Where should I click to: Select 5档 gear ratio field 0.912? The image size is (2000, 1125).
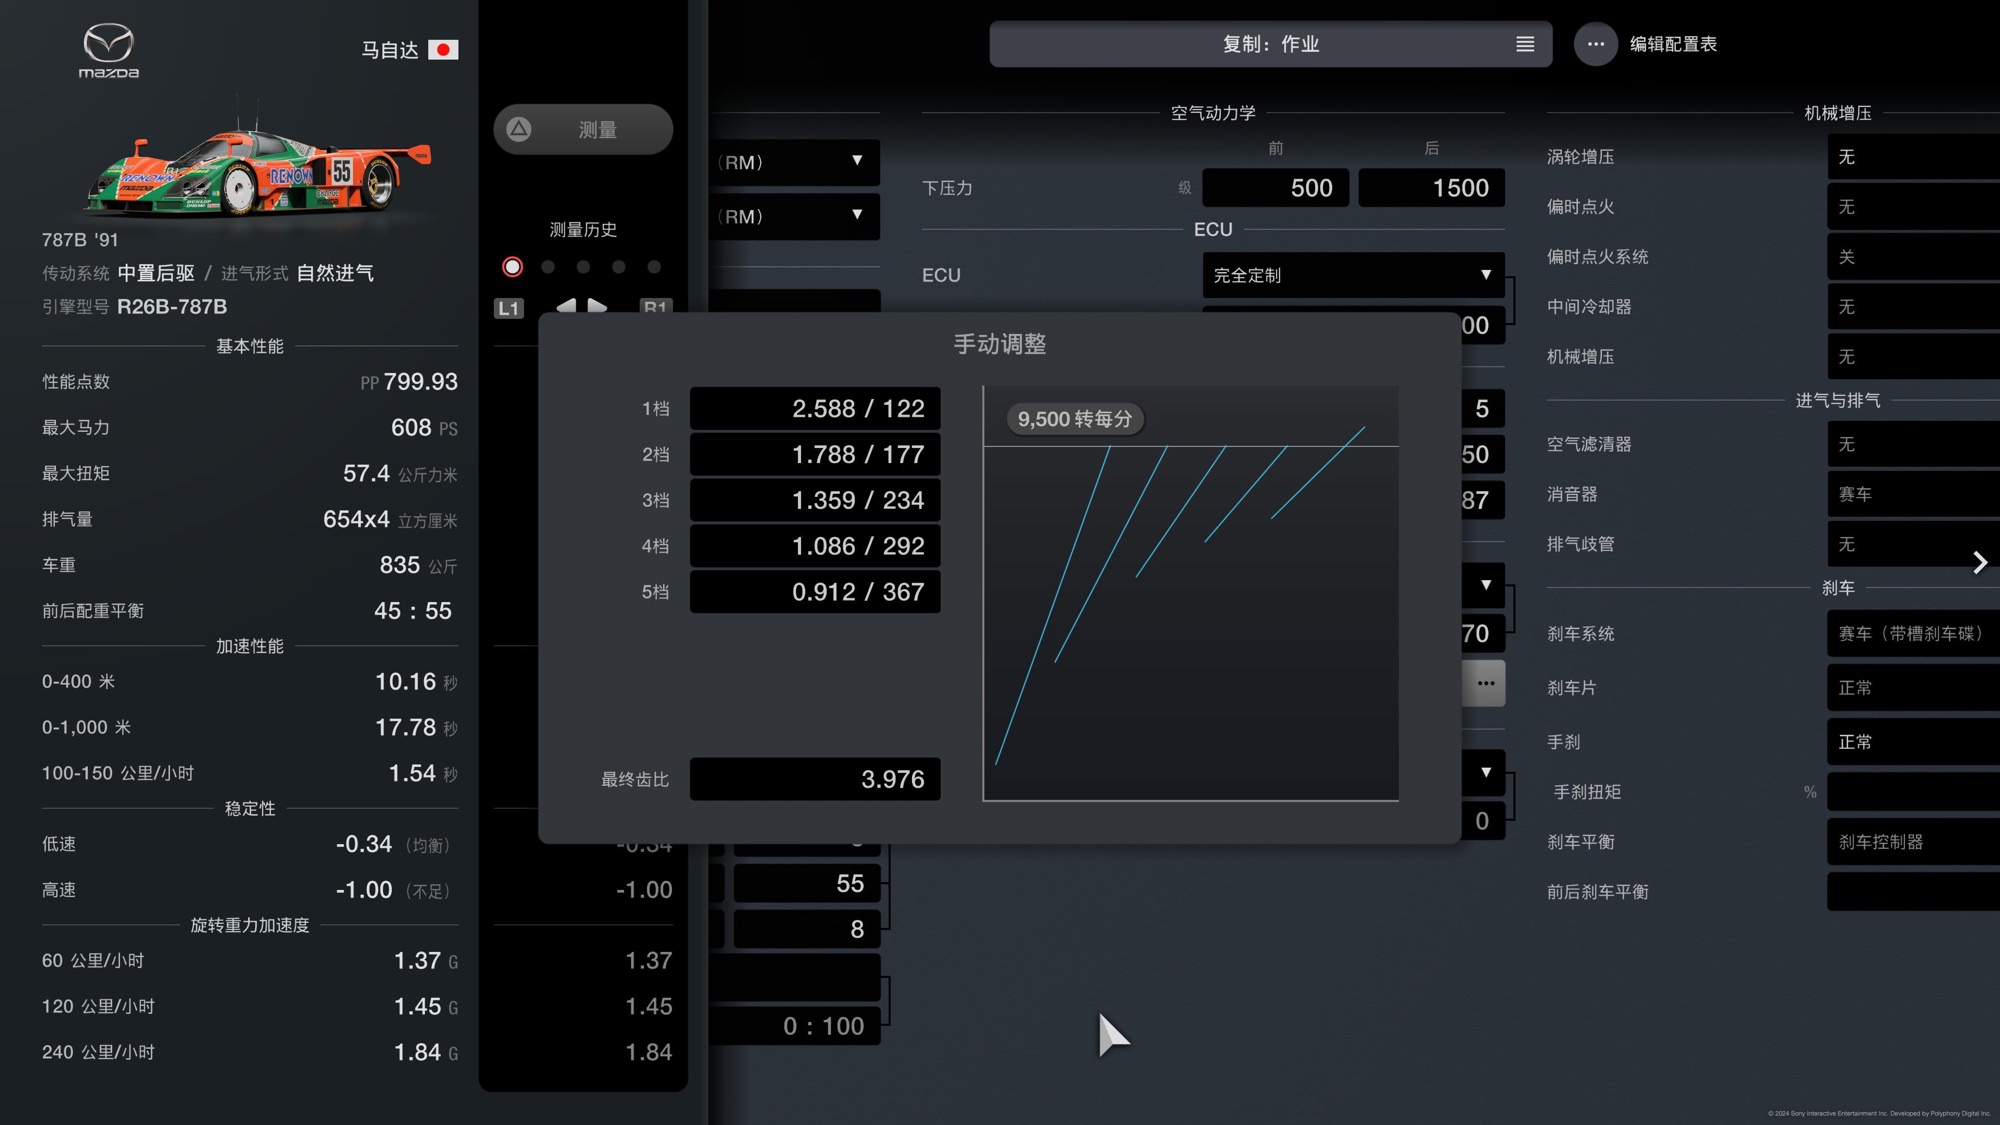tap(815, 592)
